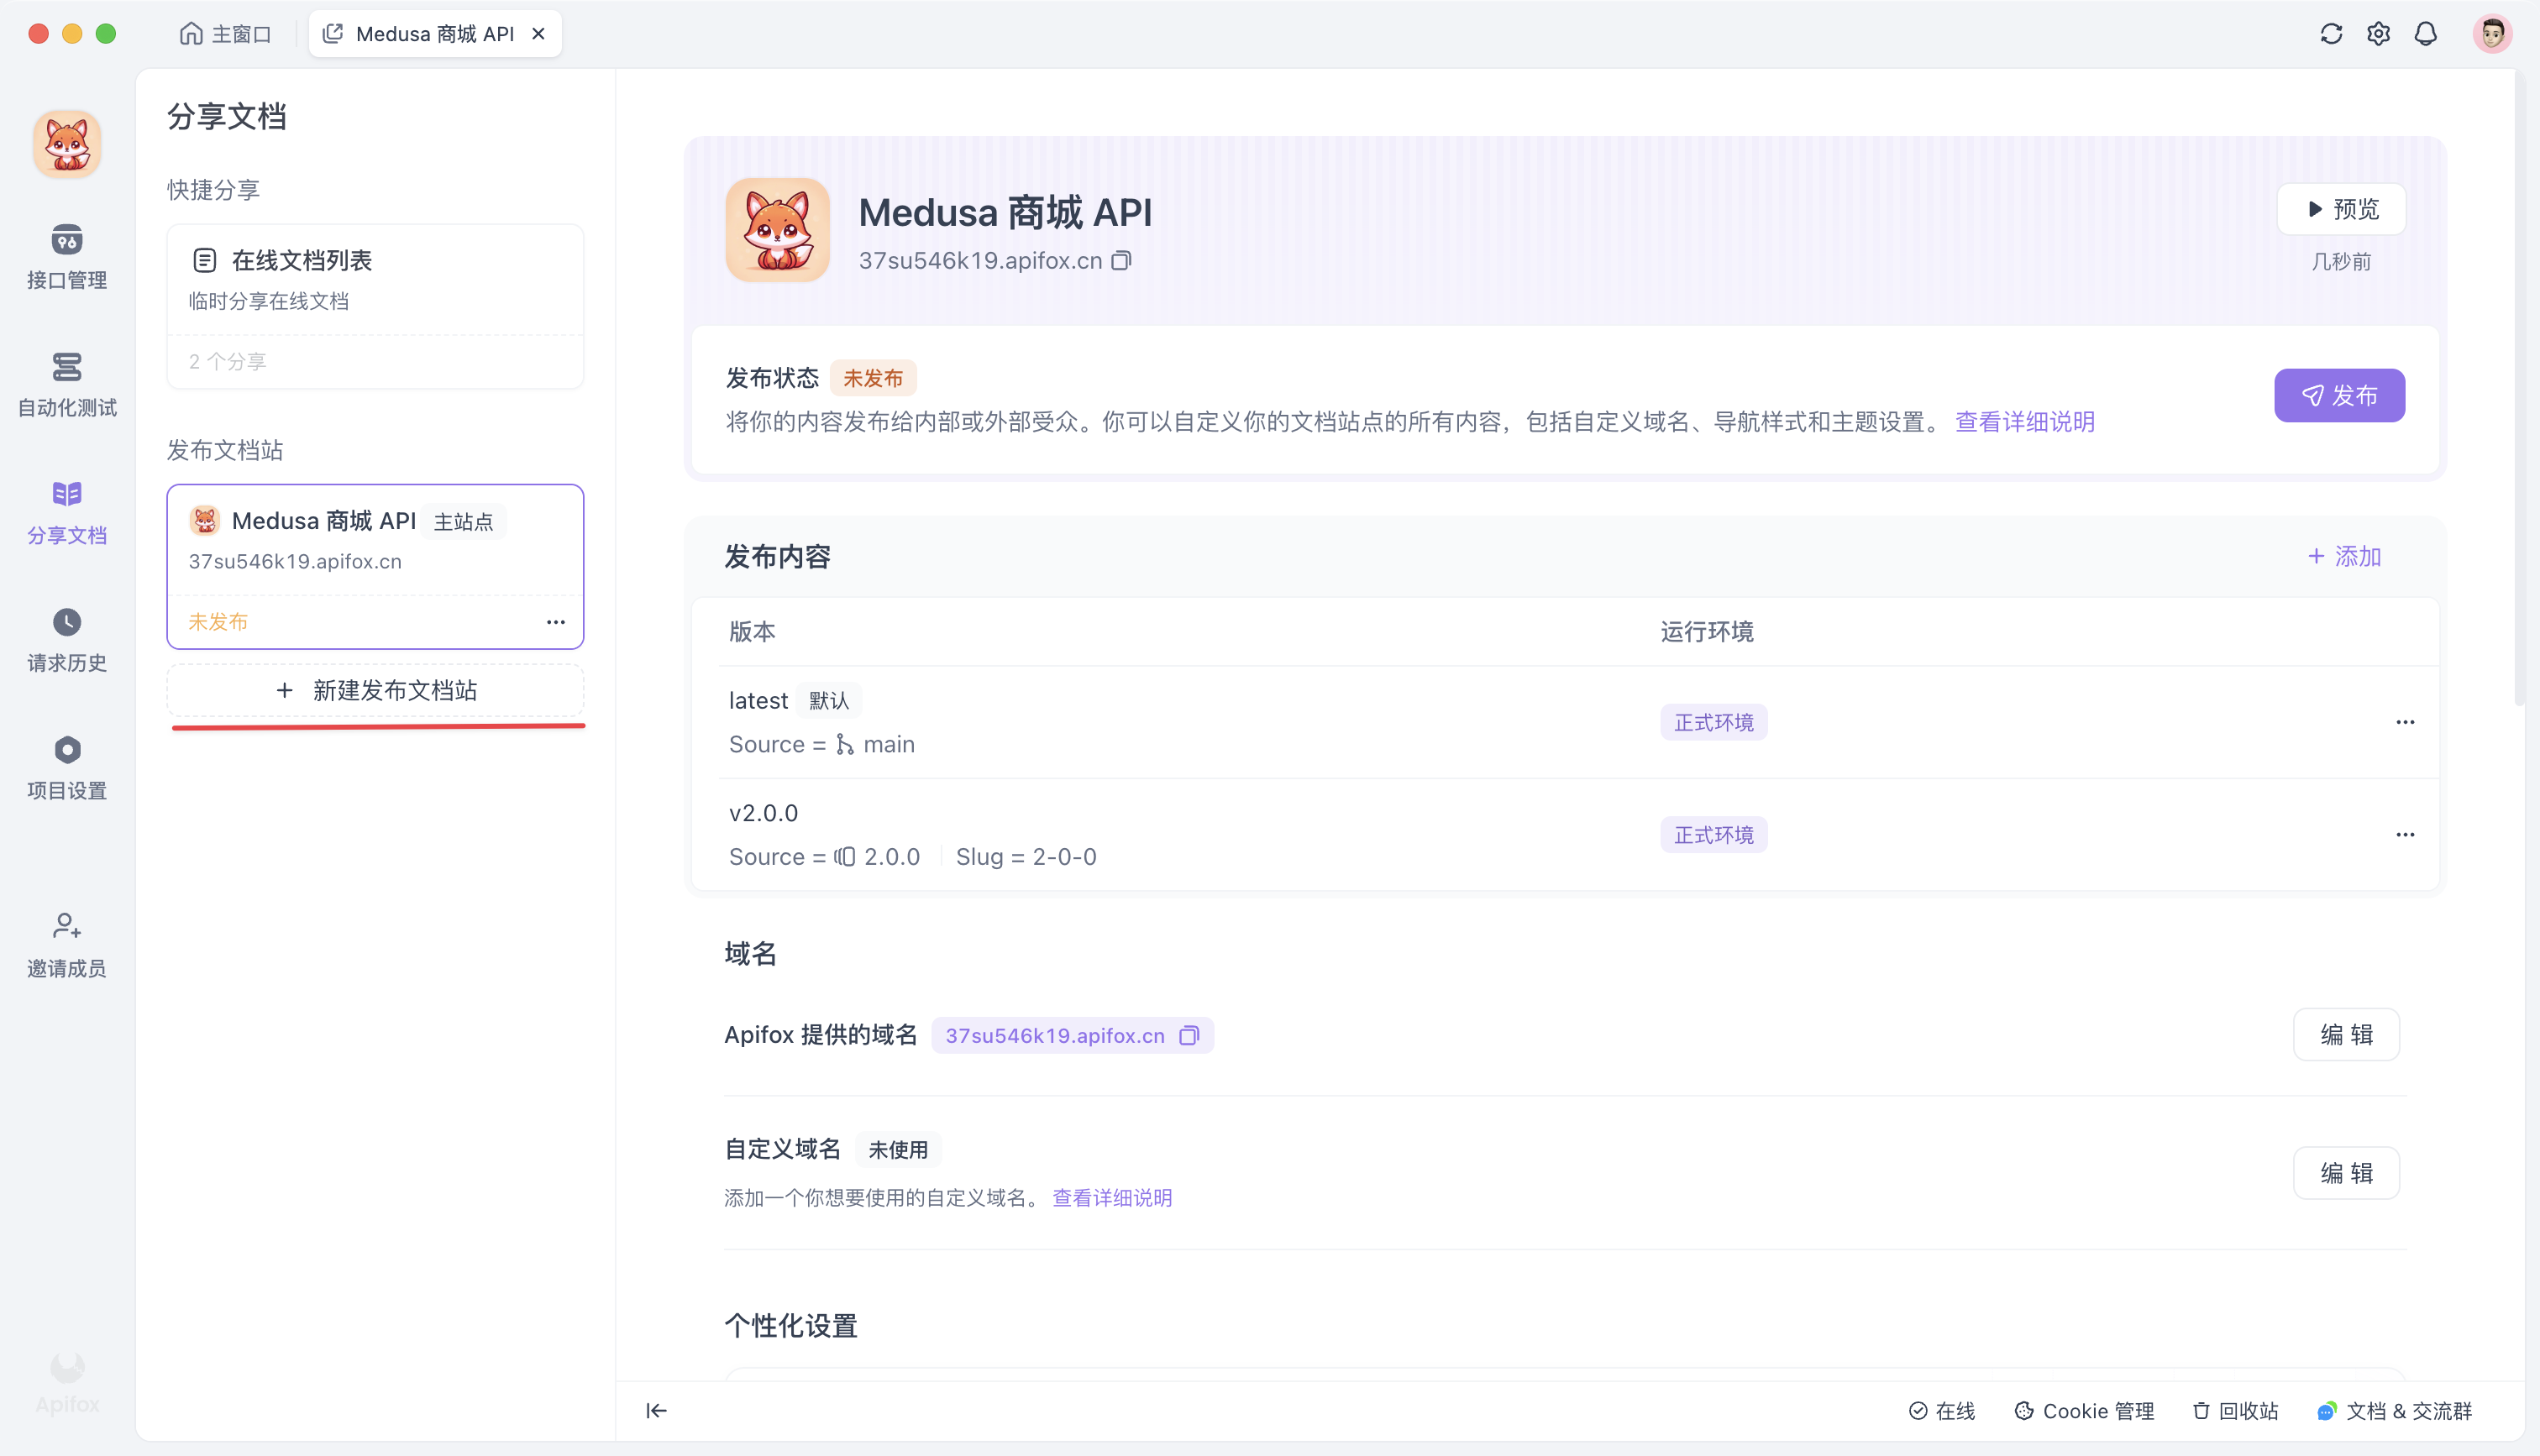Collapse the left panel with the arrow icon
This screenshot has height=1456, width=2540.
[x=656, y=1411]
